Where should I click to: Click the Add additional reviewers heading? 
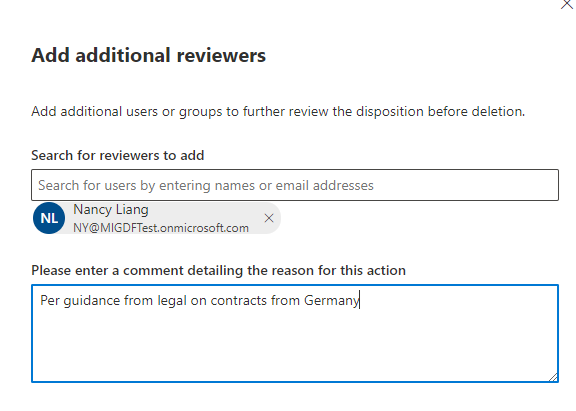(148, 55)
